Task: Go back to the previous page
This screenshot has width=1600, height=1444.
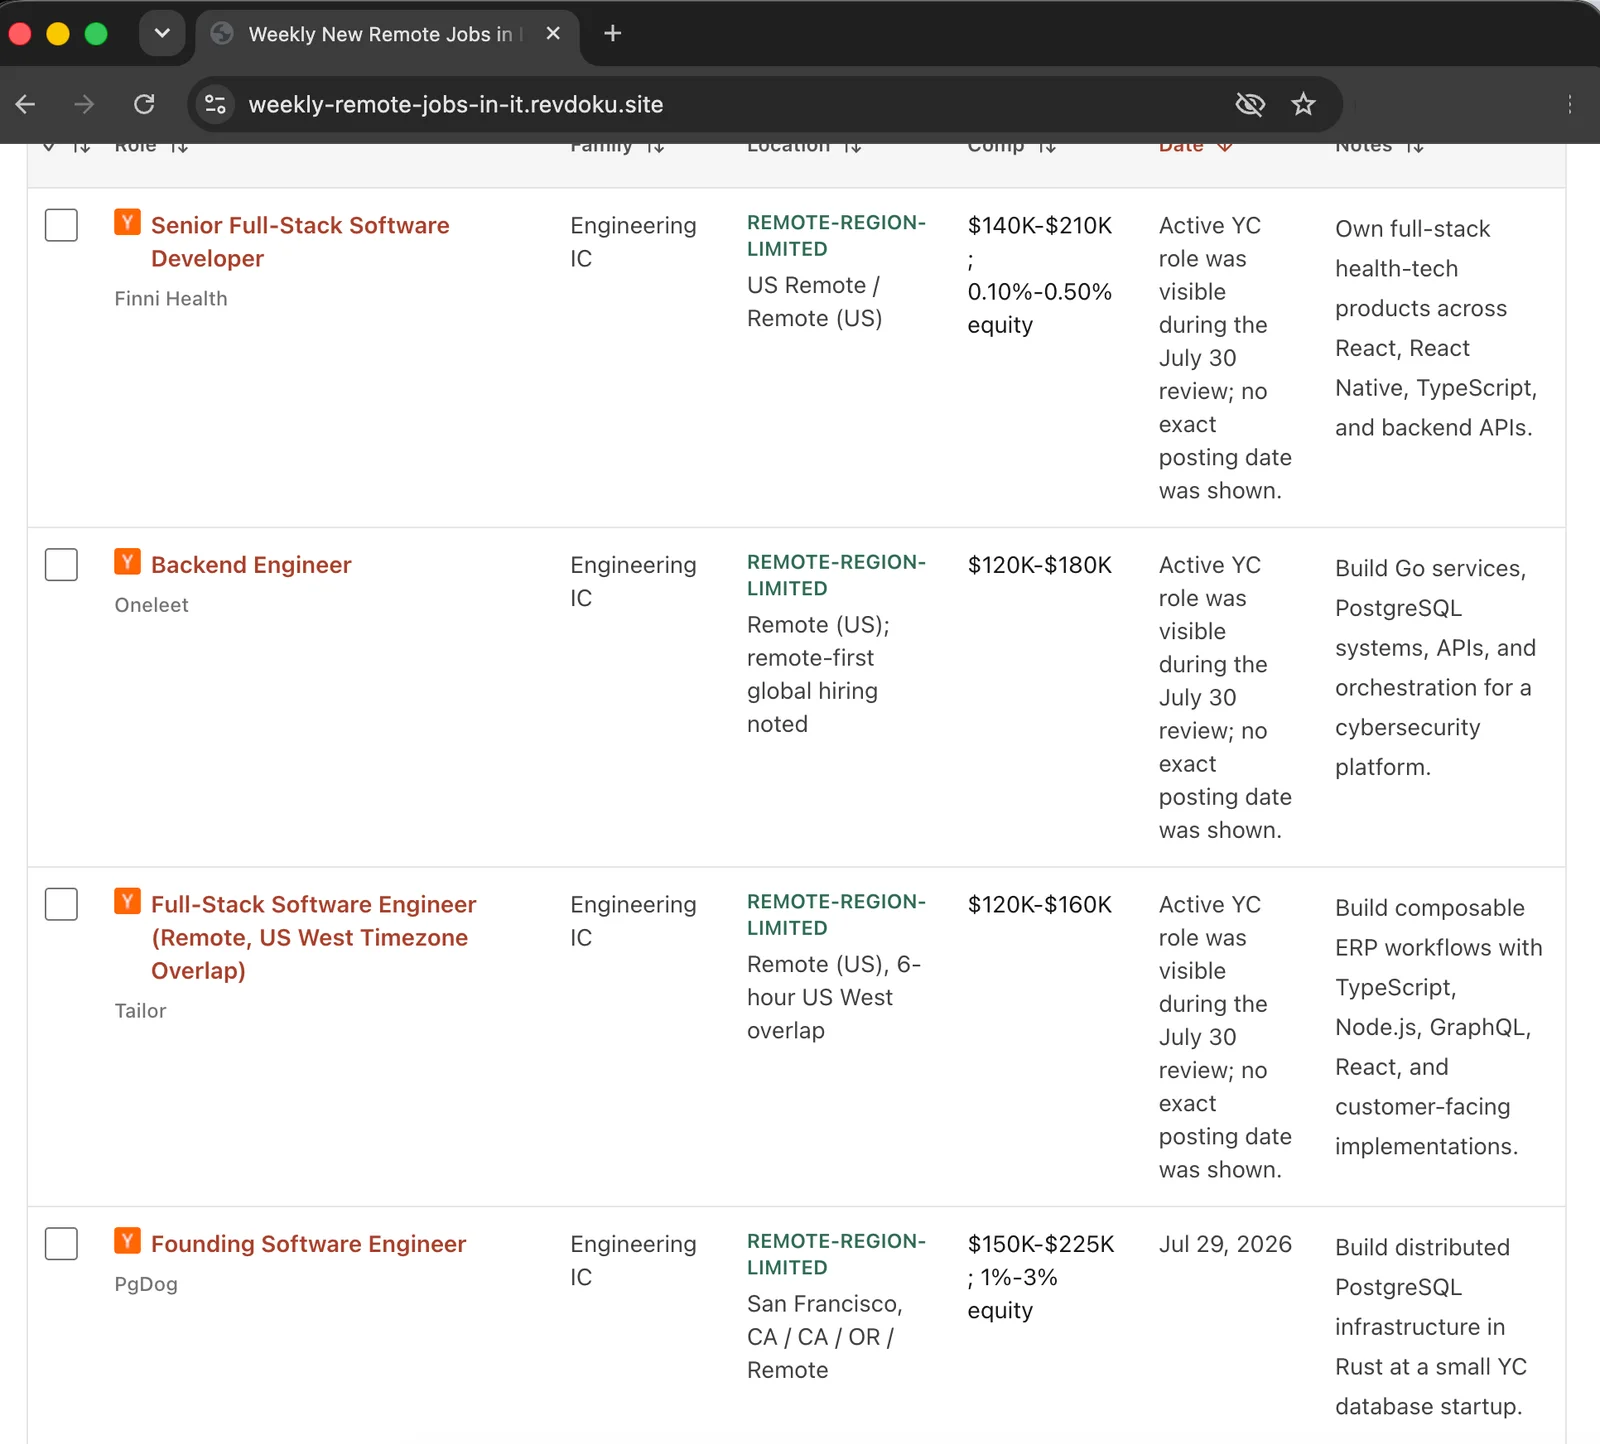Action: [26, 104]
